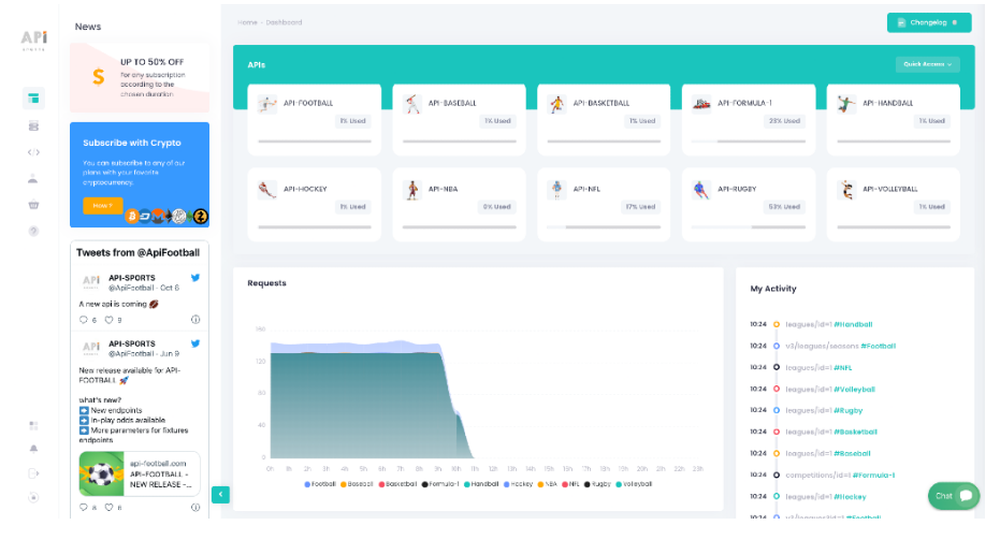Image resolution: width=1000 pixels, height=543 pixels.
Task: Click the API Sports logo
Action: click(34, 40)
